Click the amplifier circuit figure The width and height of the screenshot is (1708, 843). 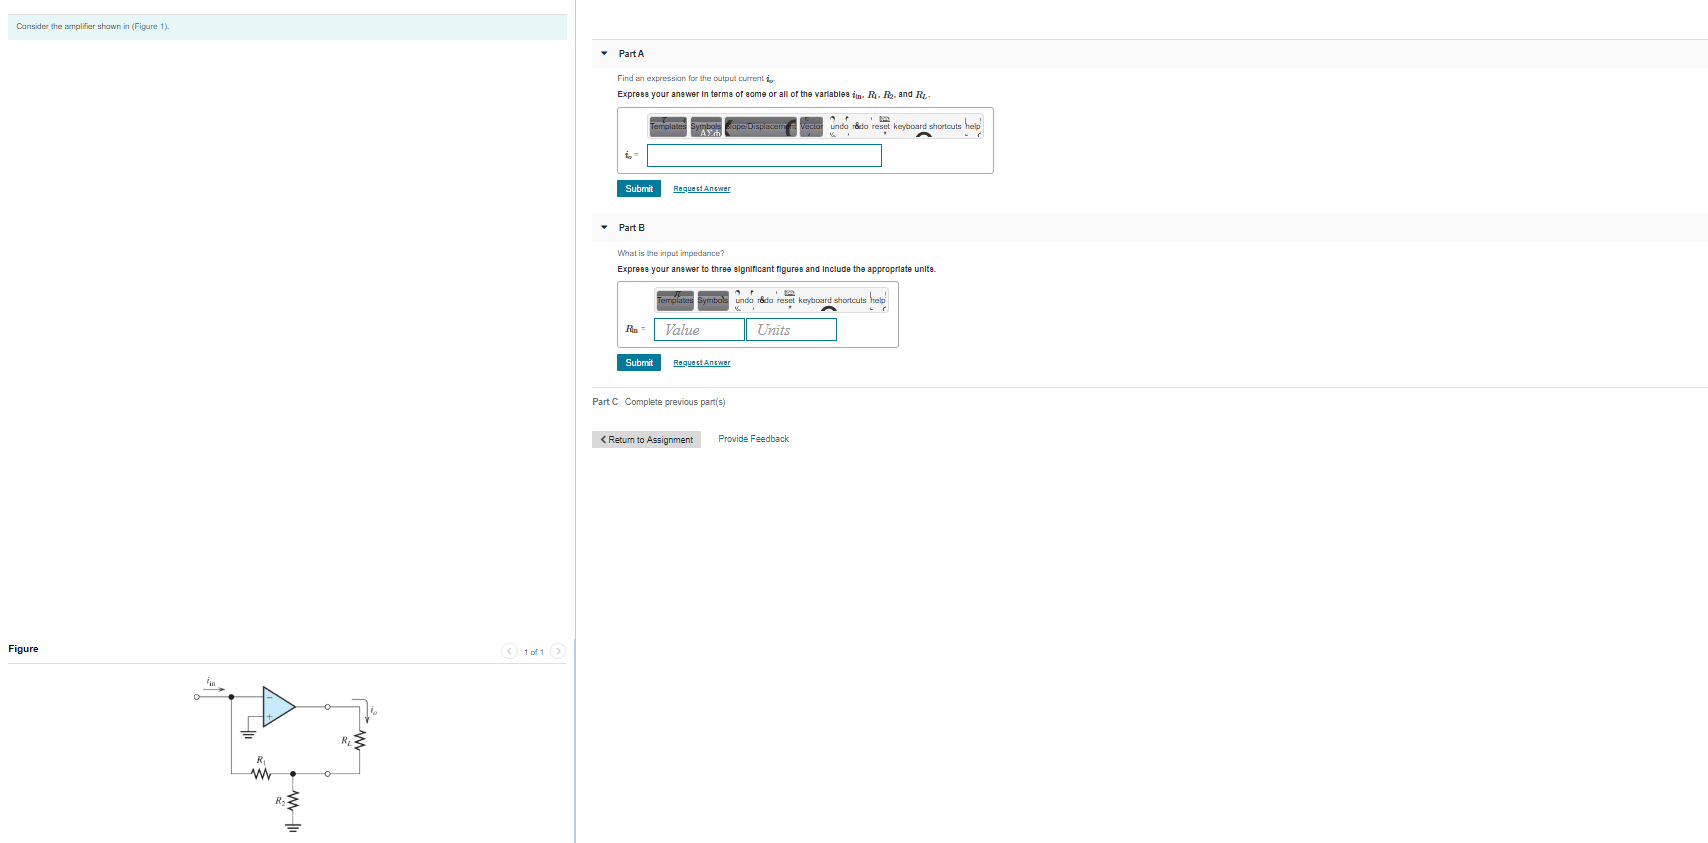286,755
